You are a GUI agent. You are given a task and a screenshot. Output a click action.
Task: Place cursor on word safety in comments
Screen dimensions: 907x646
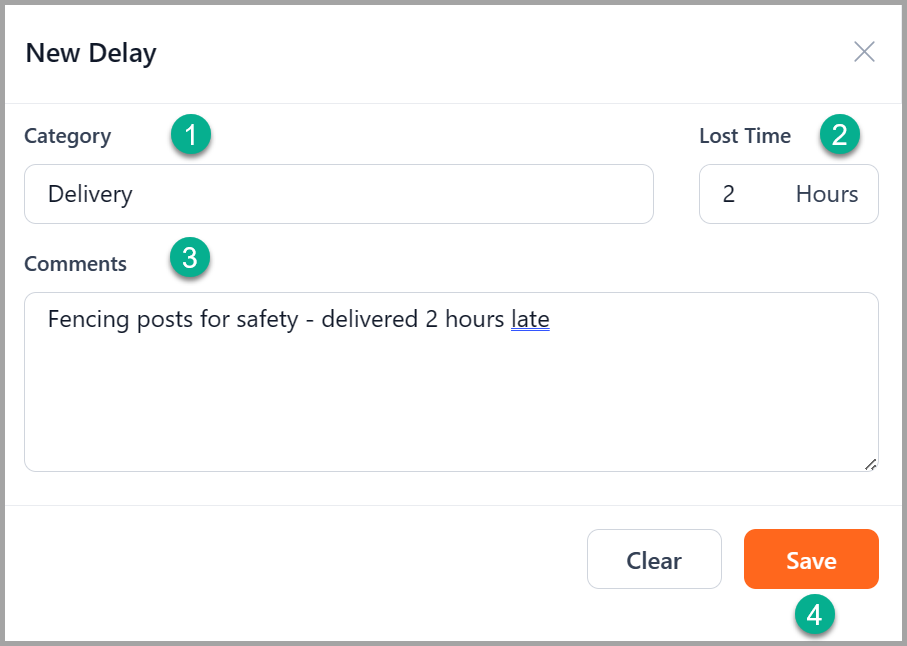(x=267, y=320)
